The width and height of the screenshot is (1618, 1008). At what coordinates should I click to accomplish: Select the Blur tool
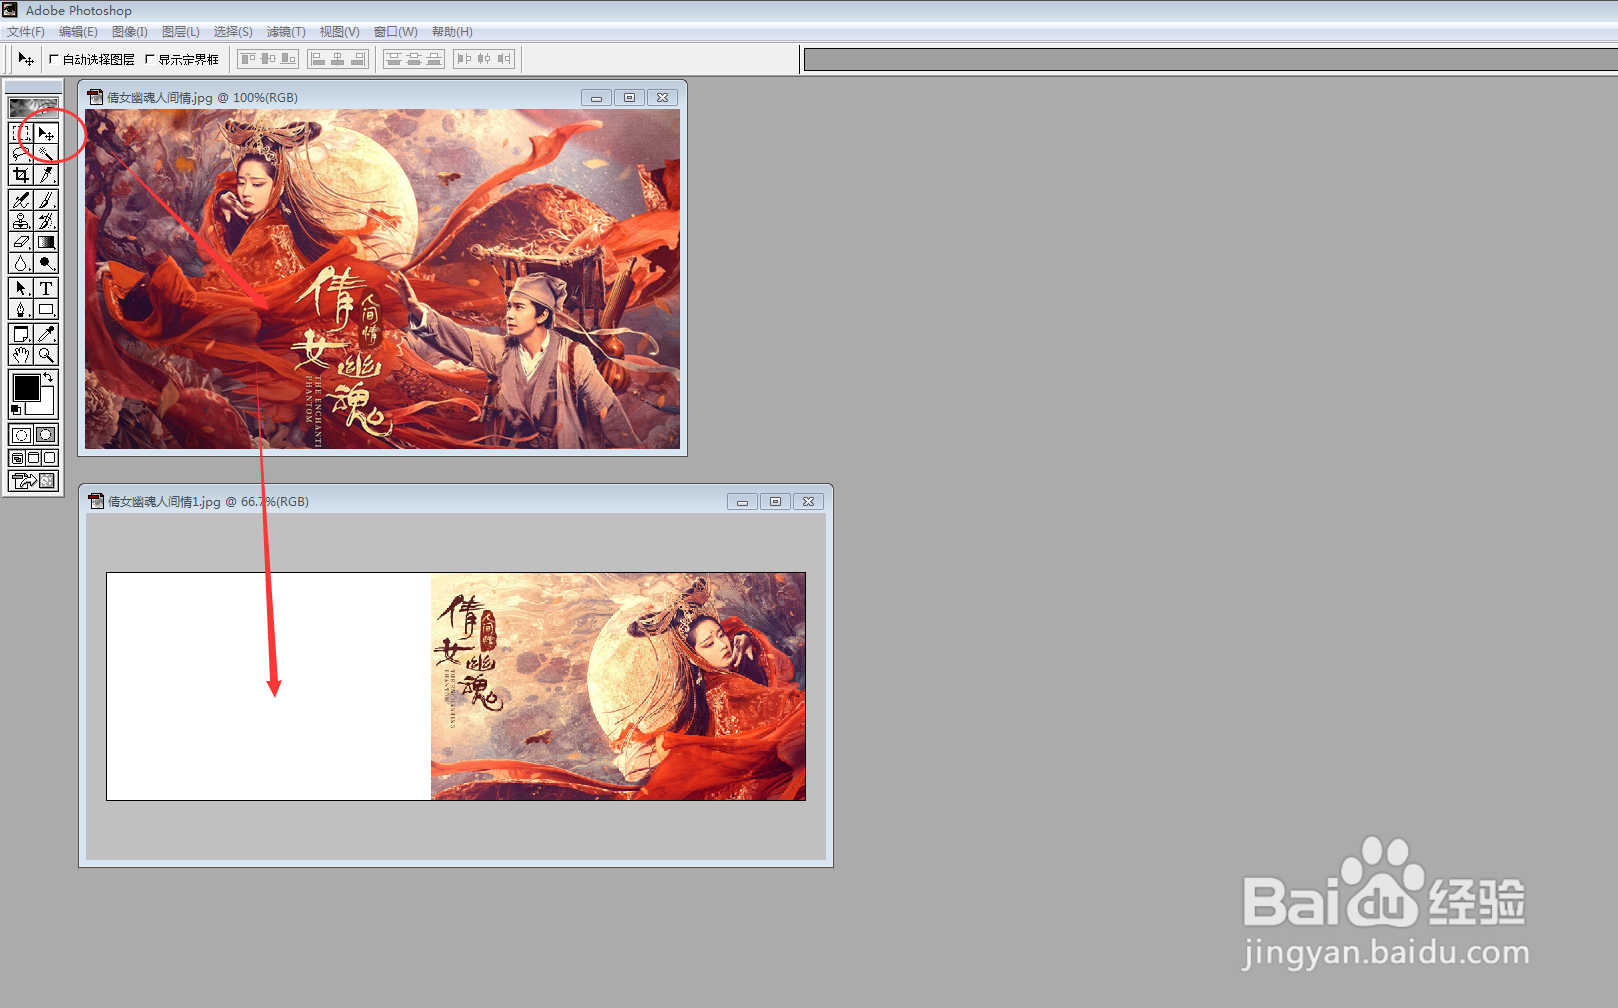(x=21, y=263)
